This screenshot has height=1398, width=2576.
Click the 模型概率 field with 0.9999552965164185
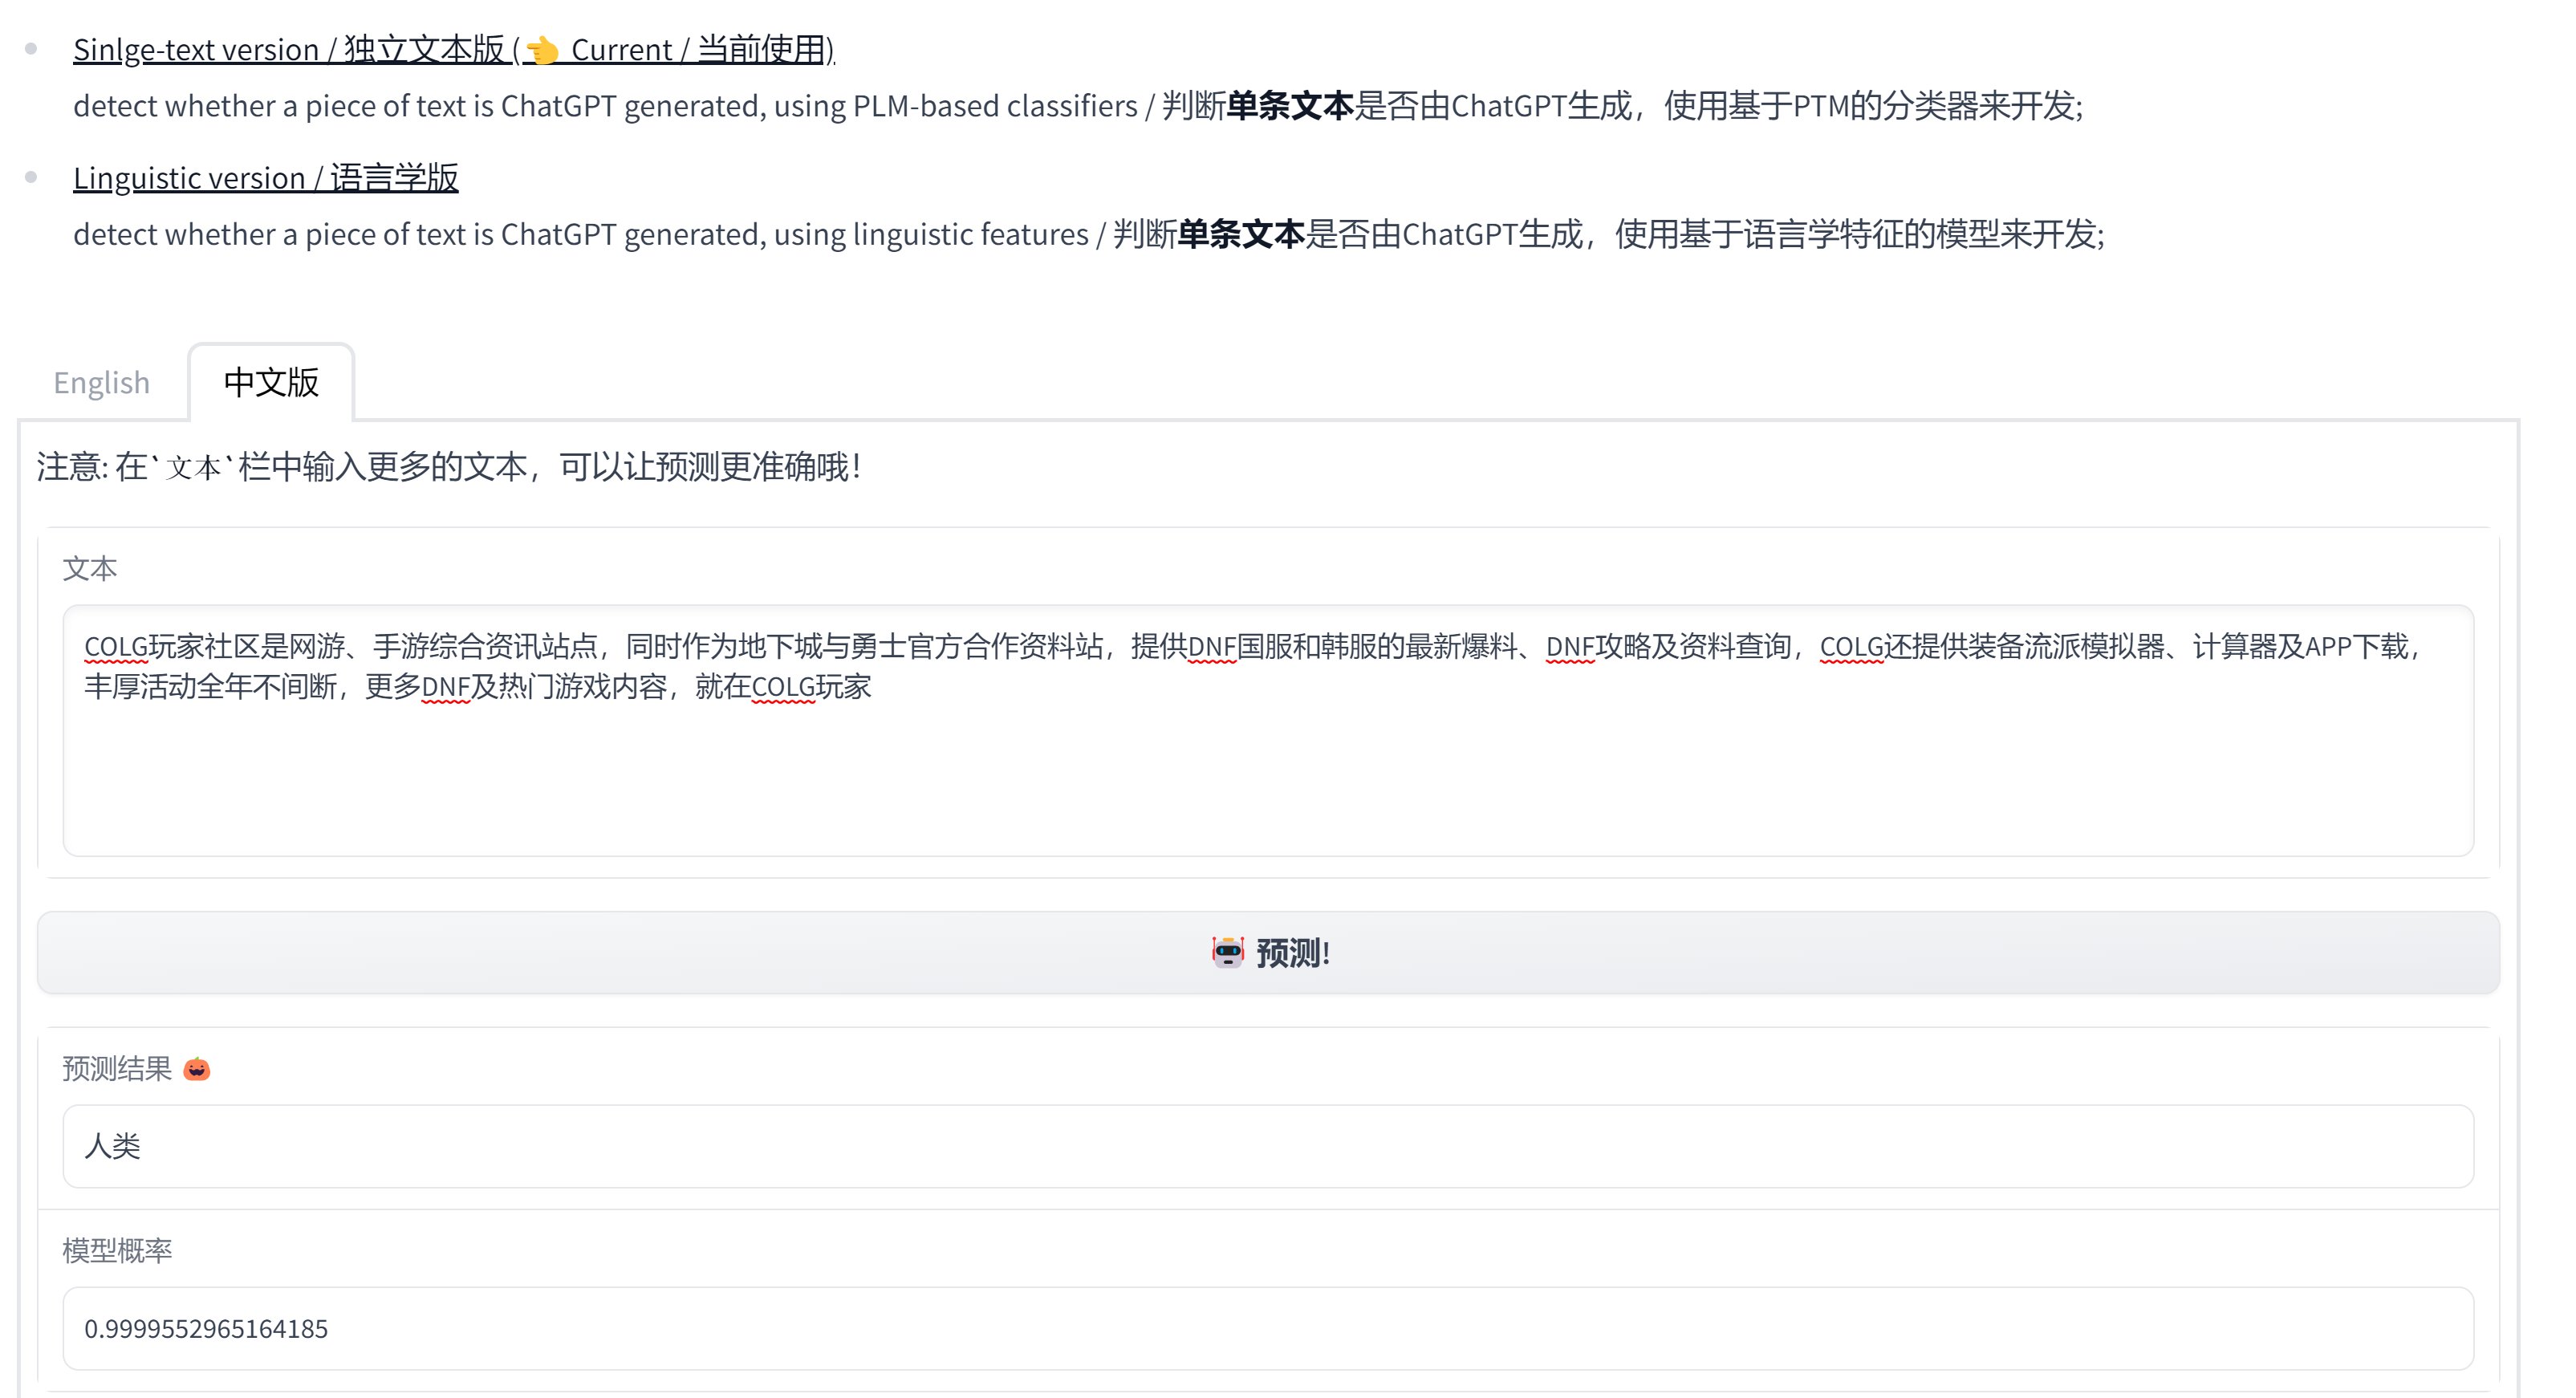tap(1268, 1328)
